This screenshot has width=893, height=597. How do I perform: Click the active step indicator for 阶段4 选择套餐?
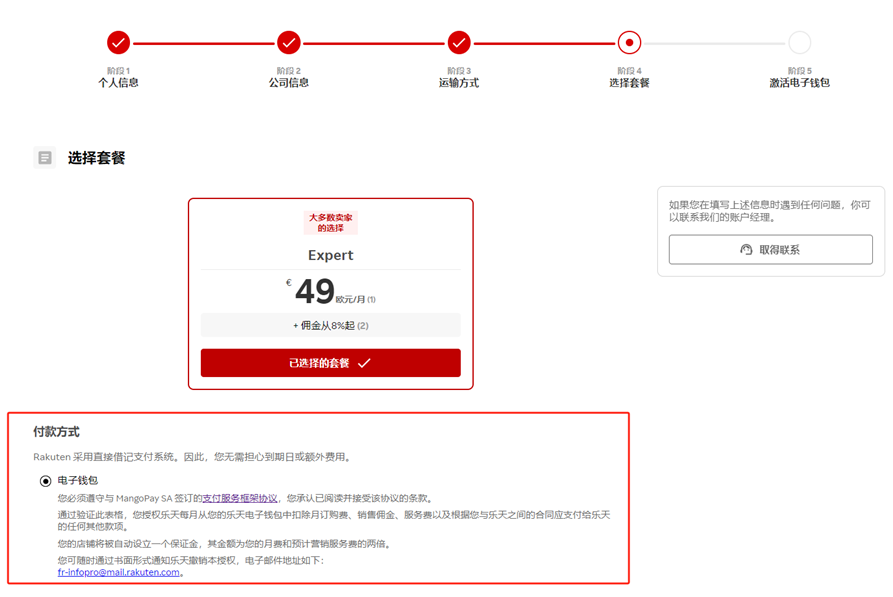pos(629,43)
